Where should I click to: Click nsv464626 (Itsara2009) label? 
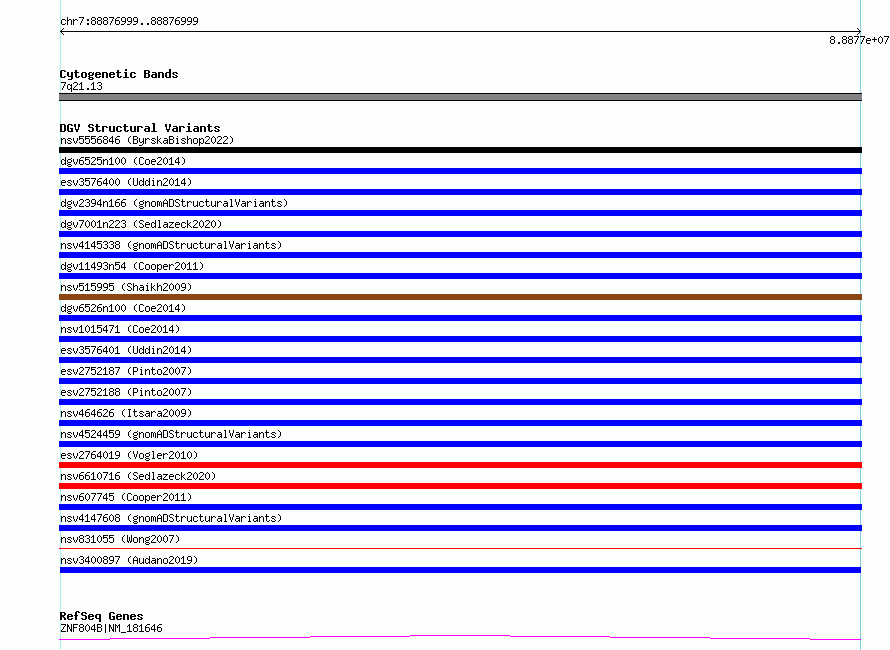point(126,413)
